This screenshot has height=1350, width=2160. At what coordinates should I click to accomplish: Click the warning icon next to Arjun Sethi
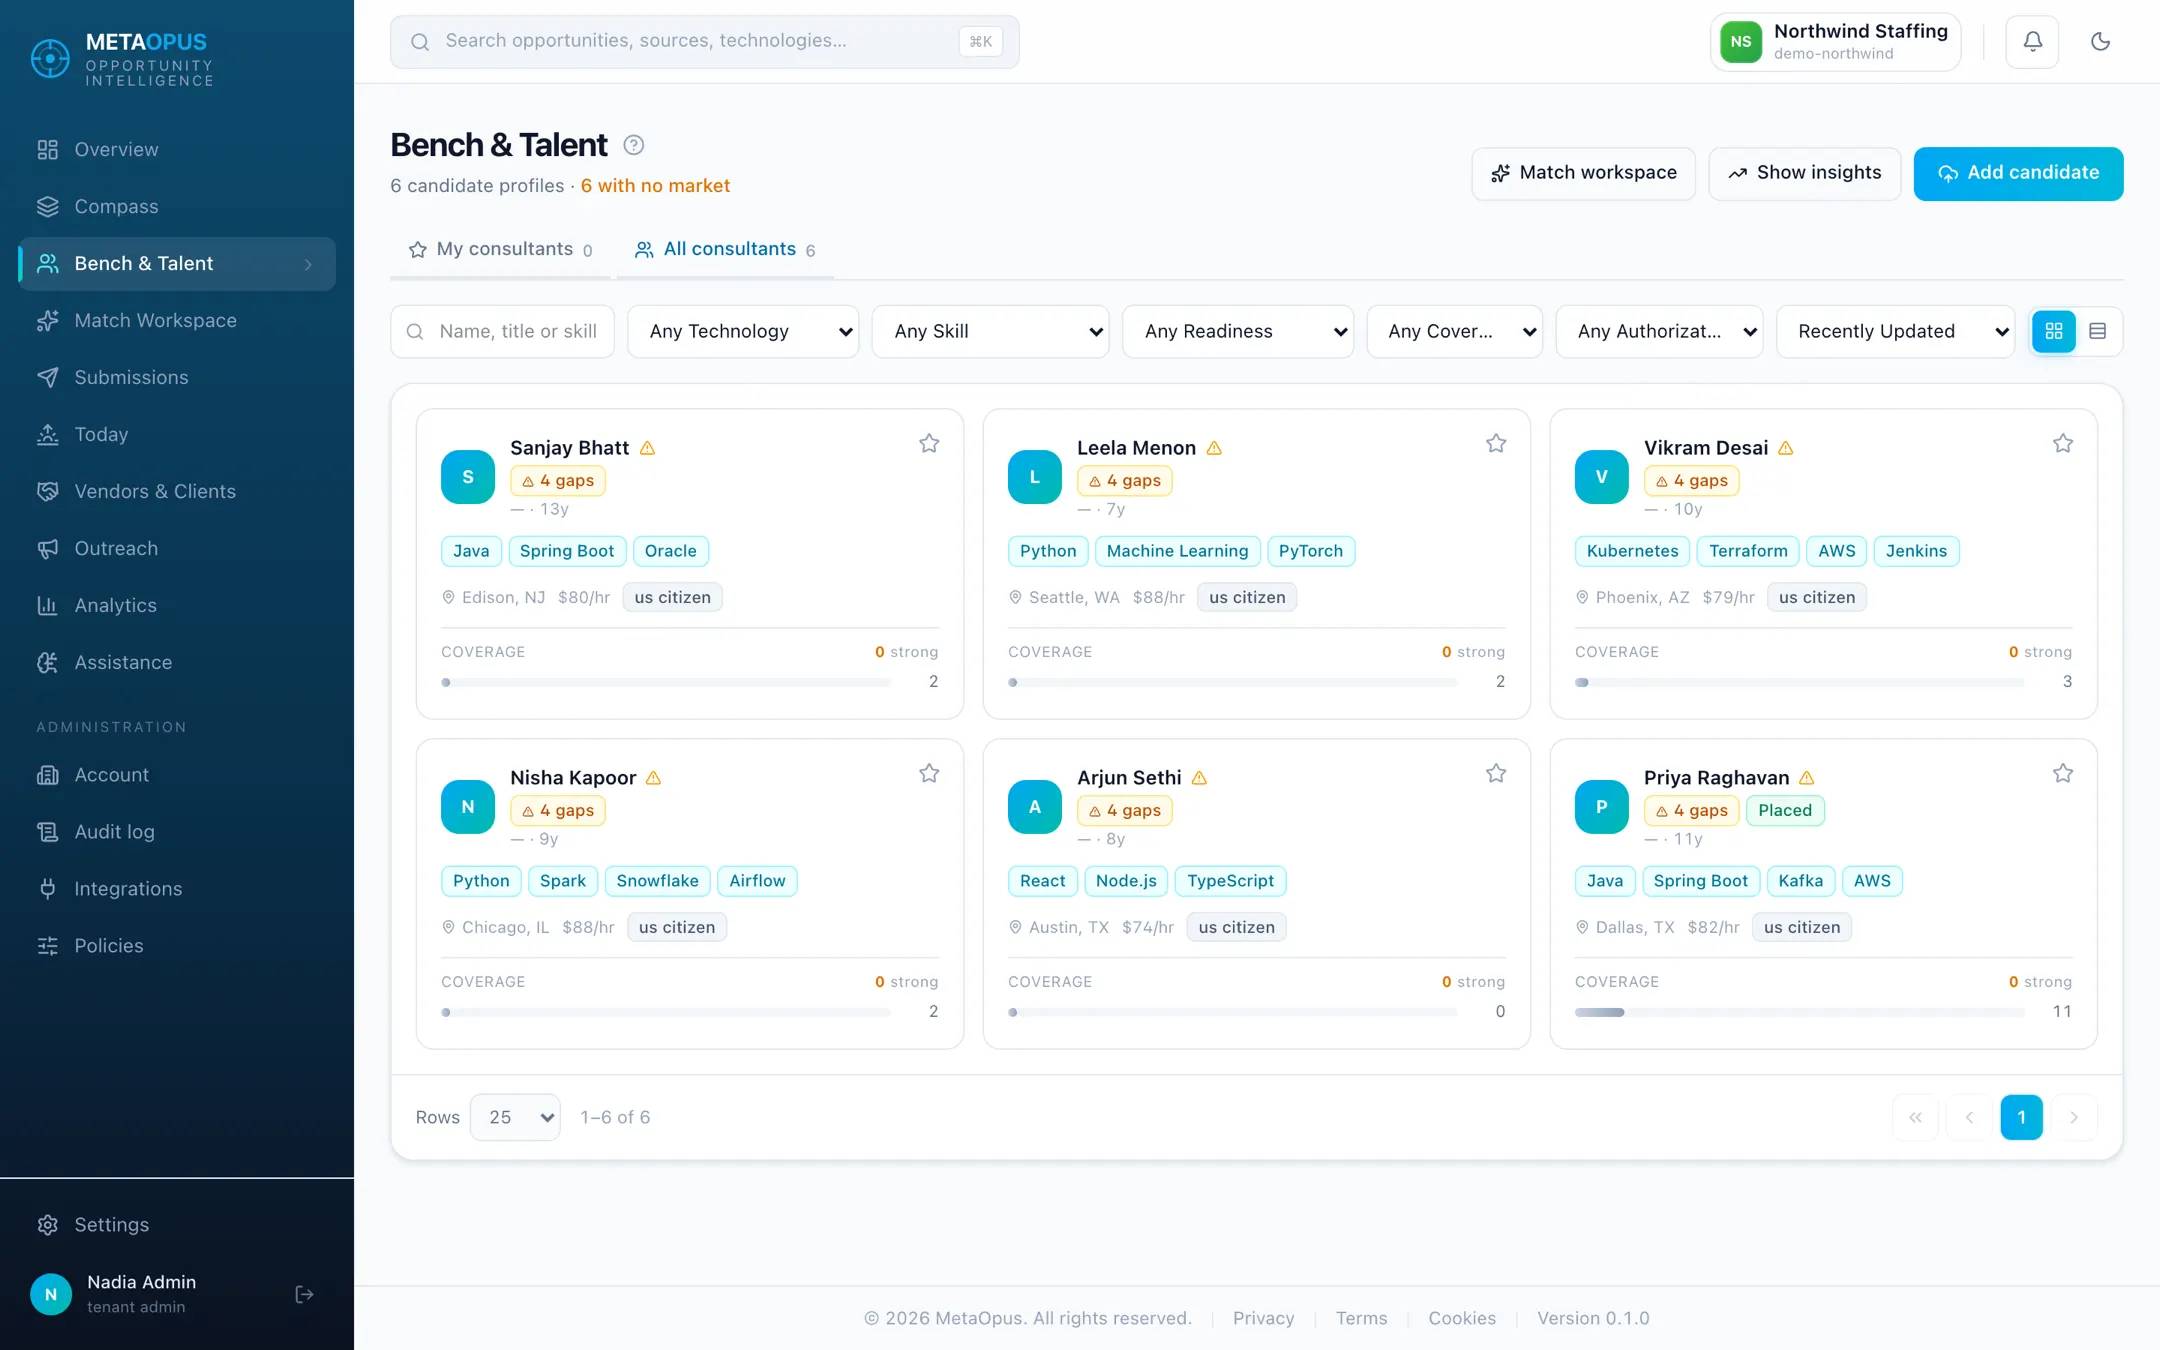(x=1200, y=778)
